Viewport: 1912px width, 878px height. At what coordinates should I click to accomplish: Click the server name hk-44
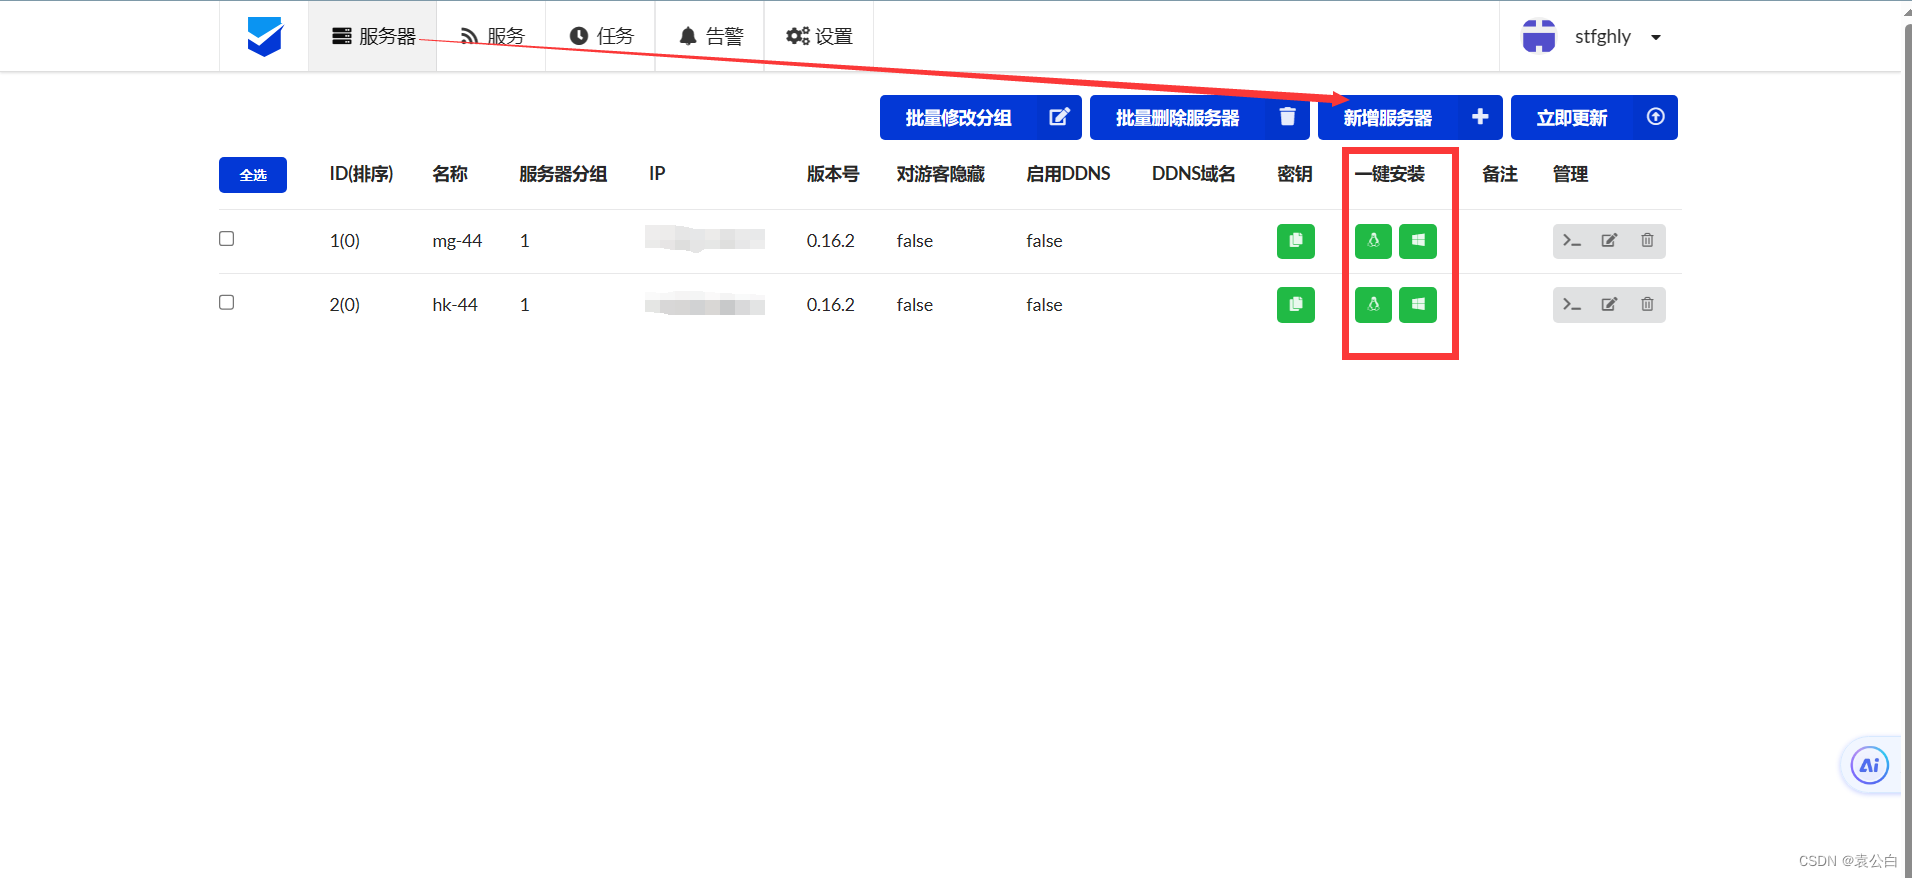click(x=455, y=305)
